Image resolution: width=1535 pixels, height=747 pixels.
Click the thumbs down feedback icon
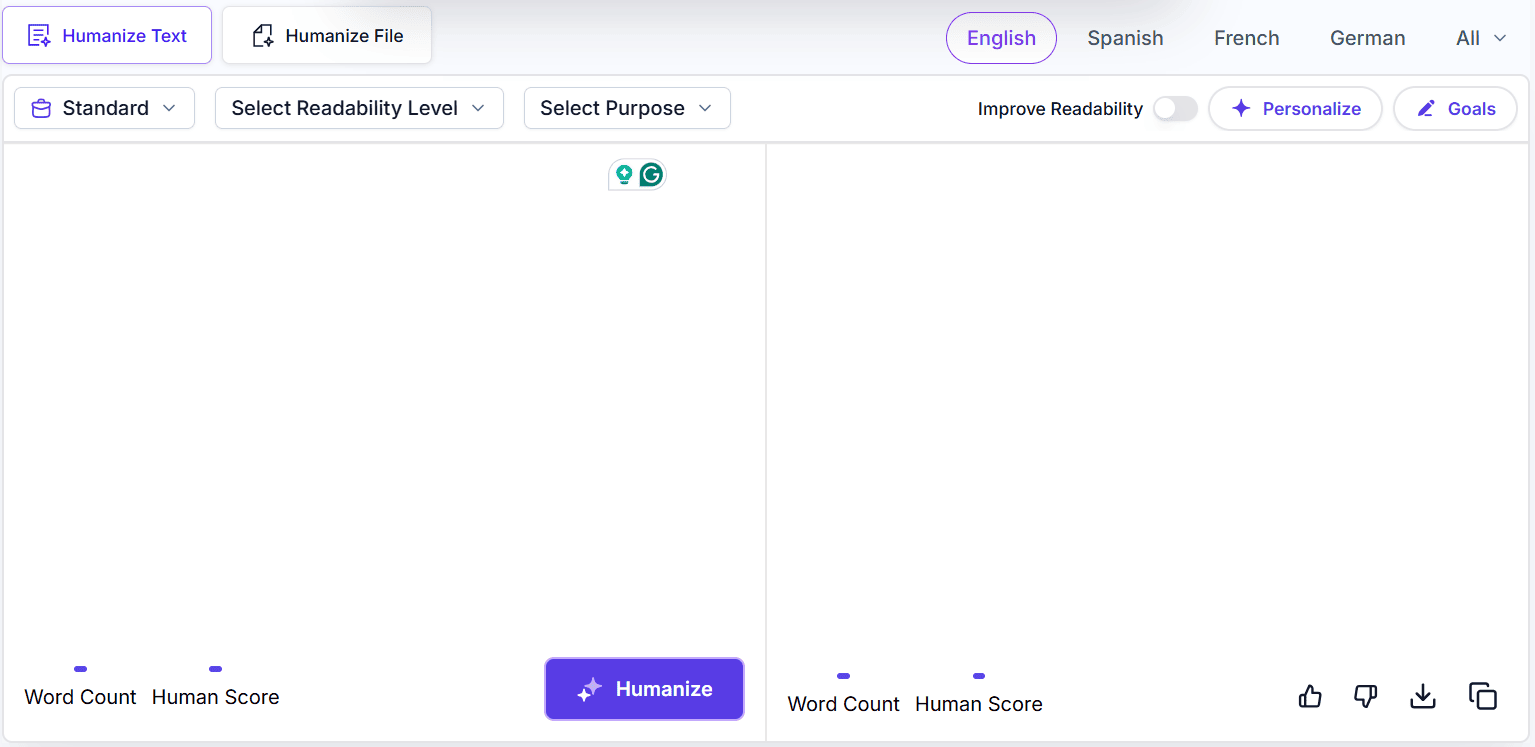point(1366,696)
